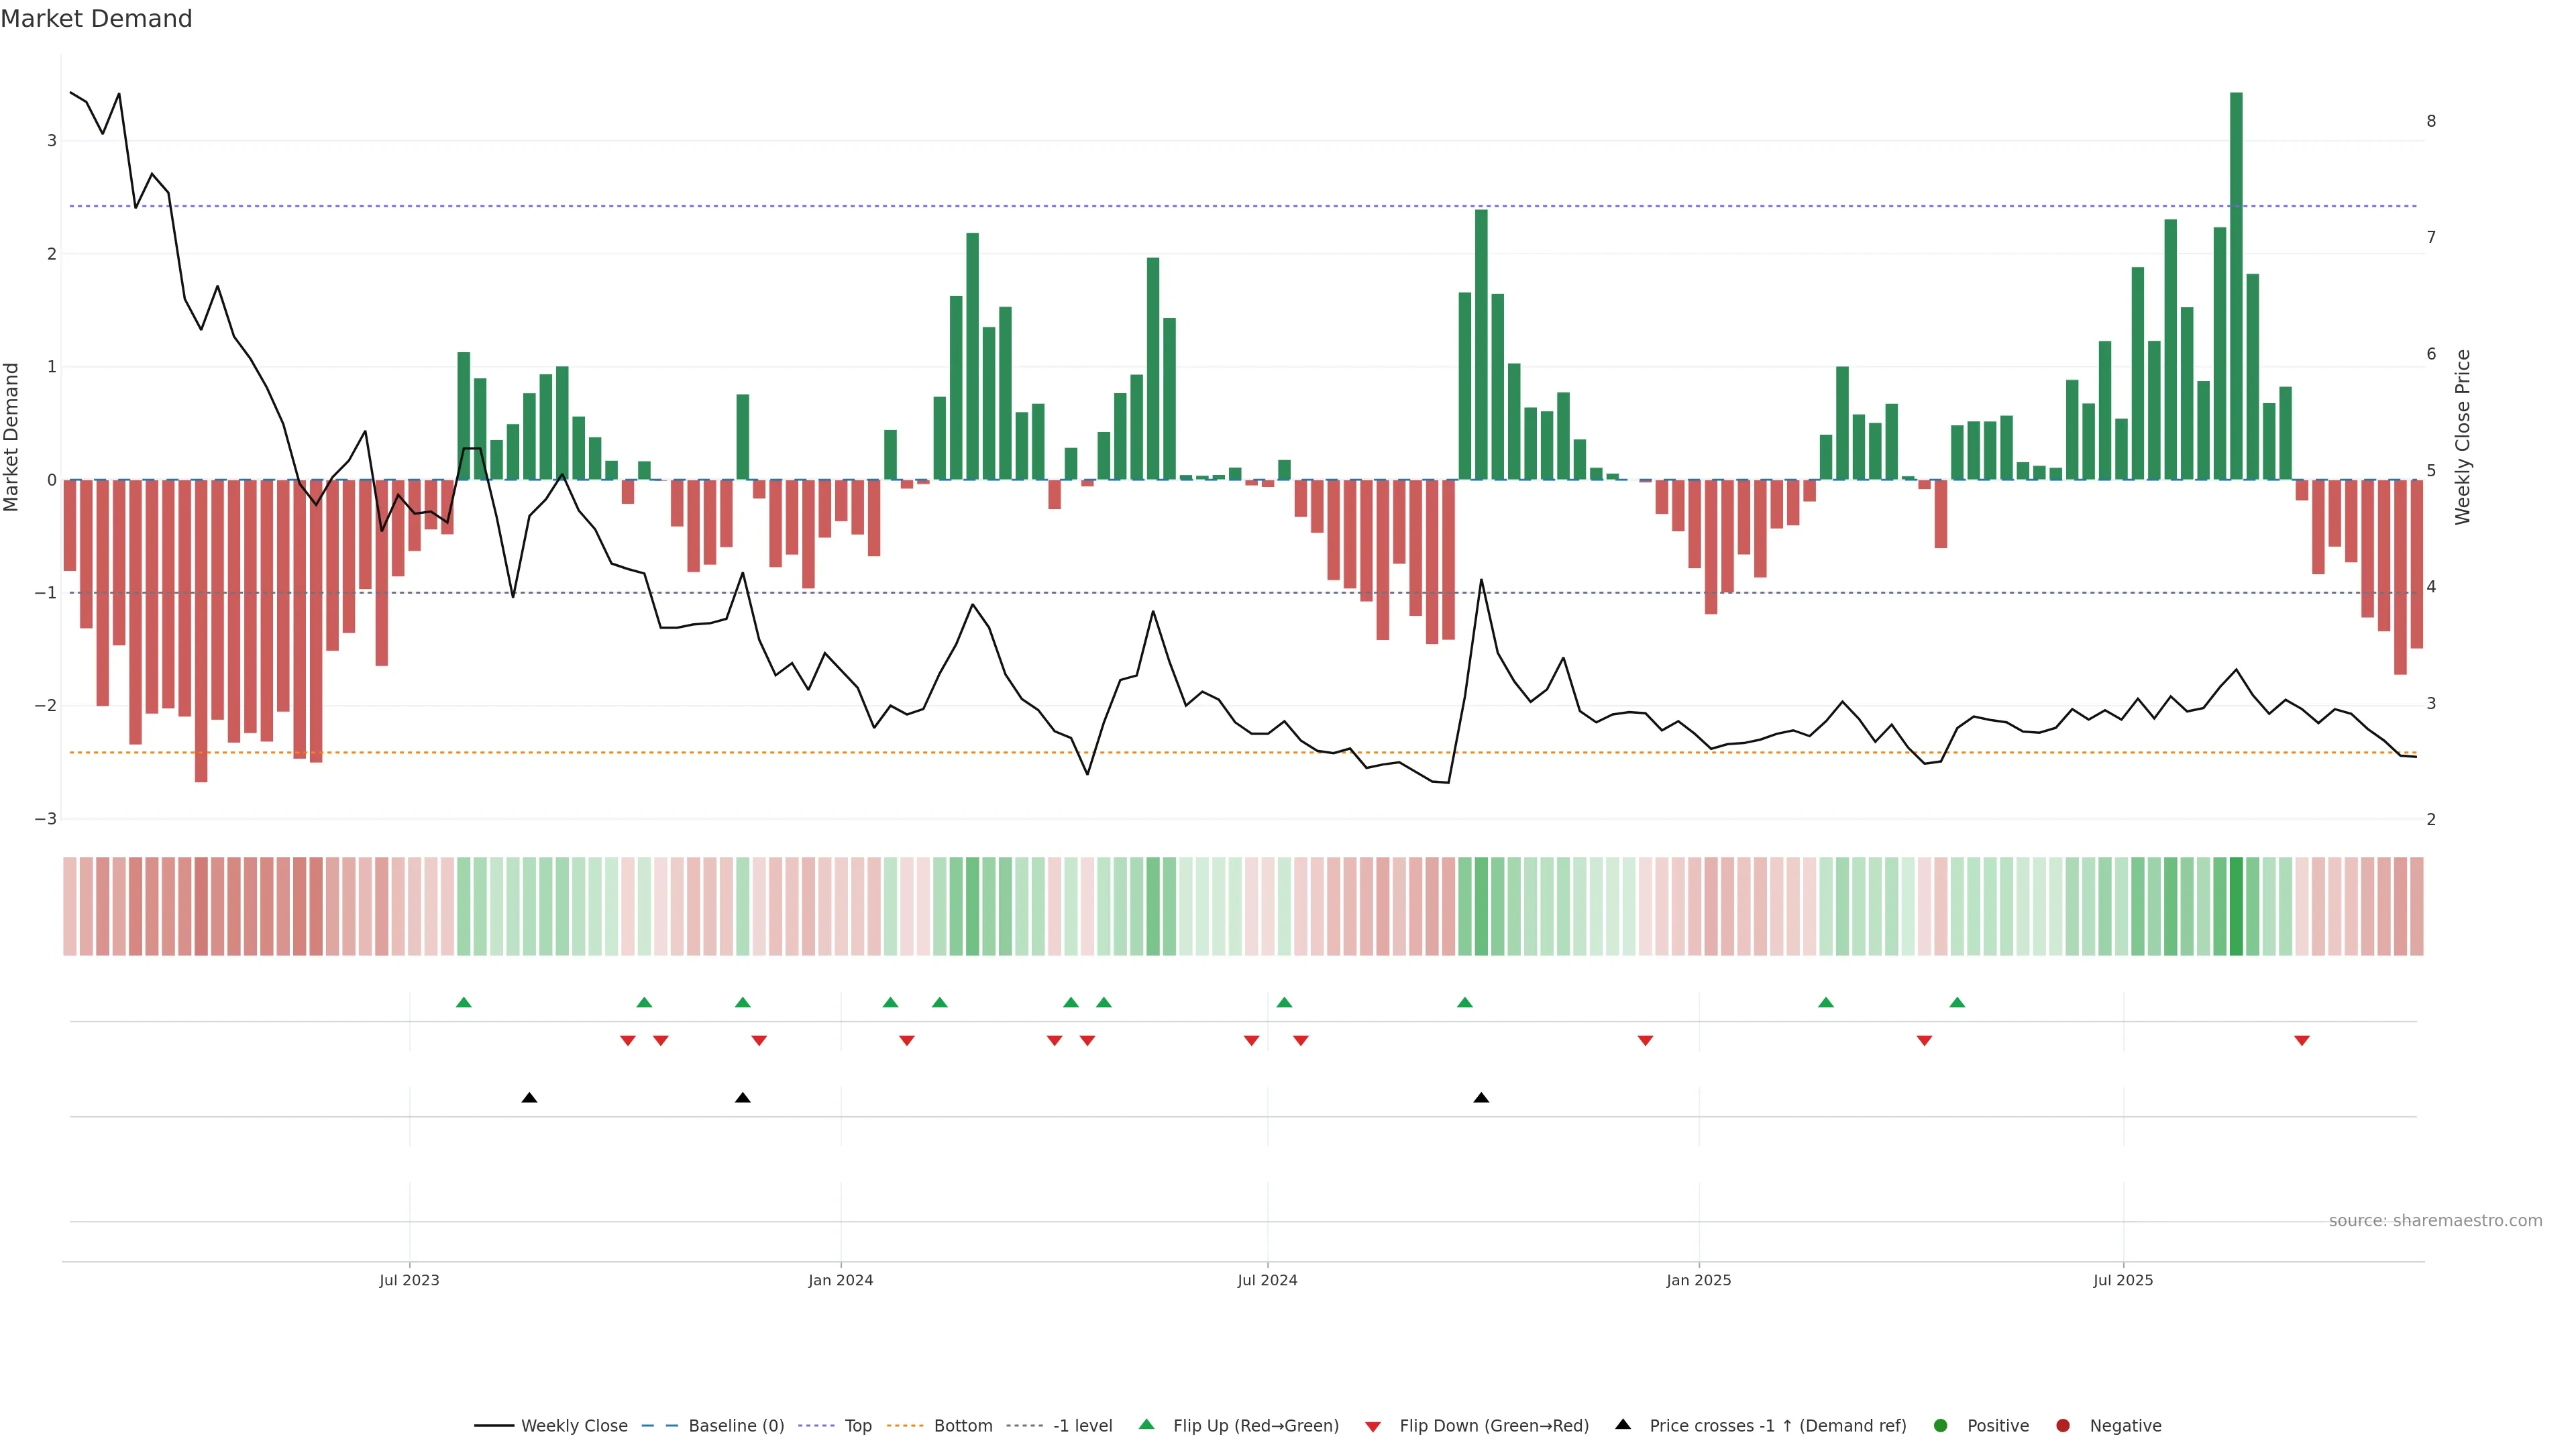Click the last red Flip Down marker
This screenshot has width=2576, height=1449.
tap(2301, 1041)
